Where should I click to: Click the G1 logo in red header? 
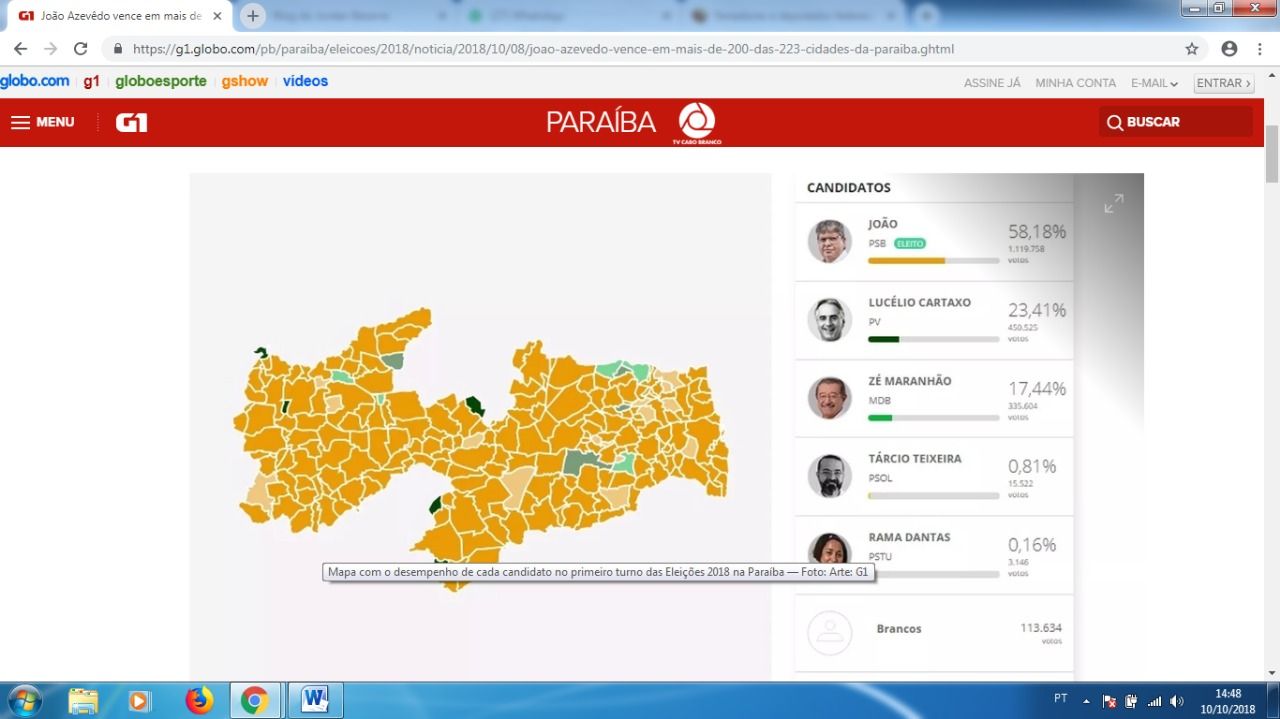point(131,122)
